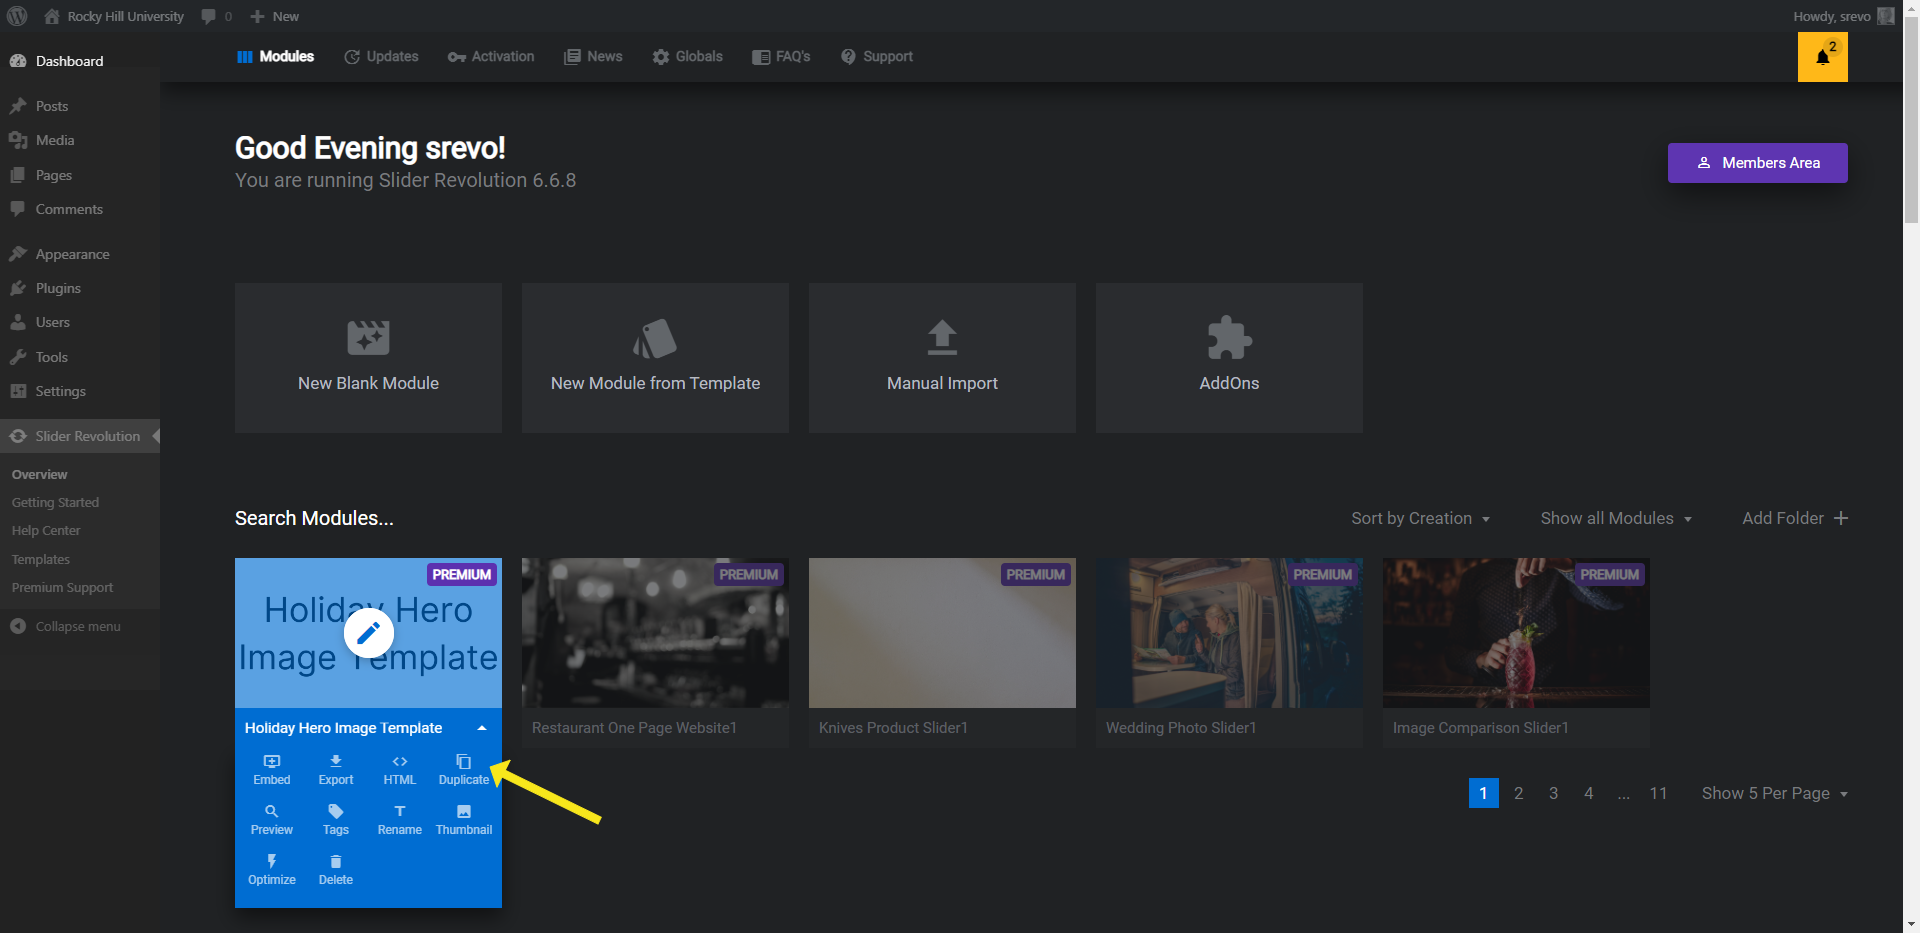Open the AddOns tile

click(1229, 358)
